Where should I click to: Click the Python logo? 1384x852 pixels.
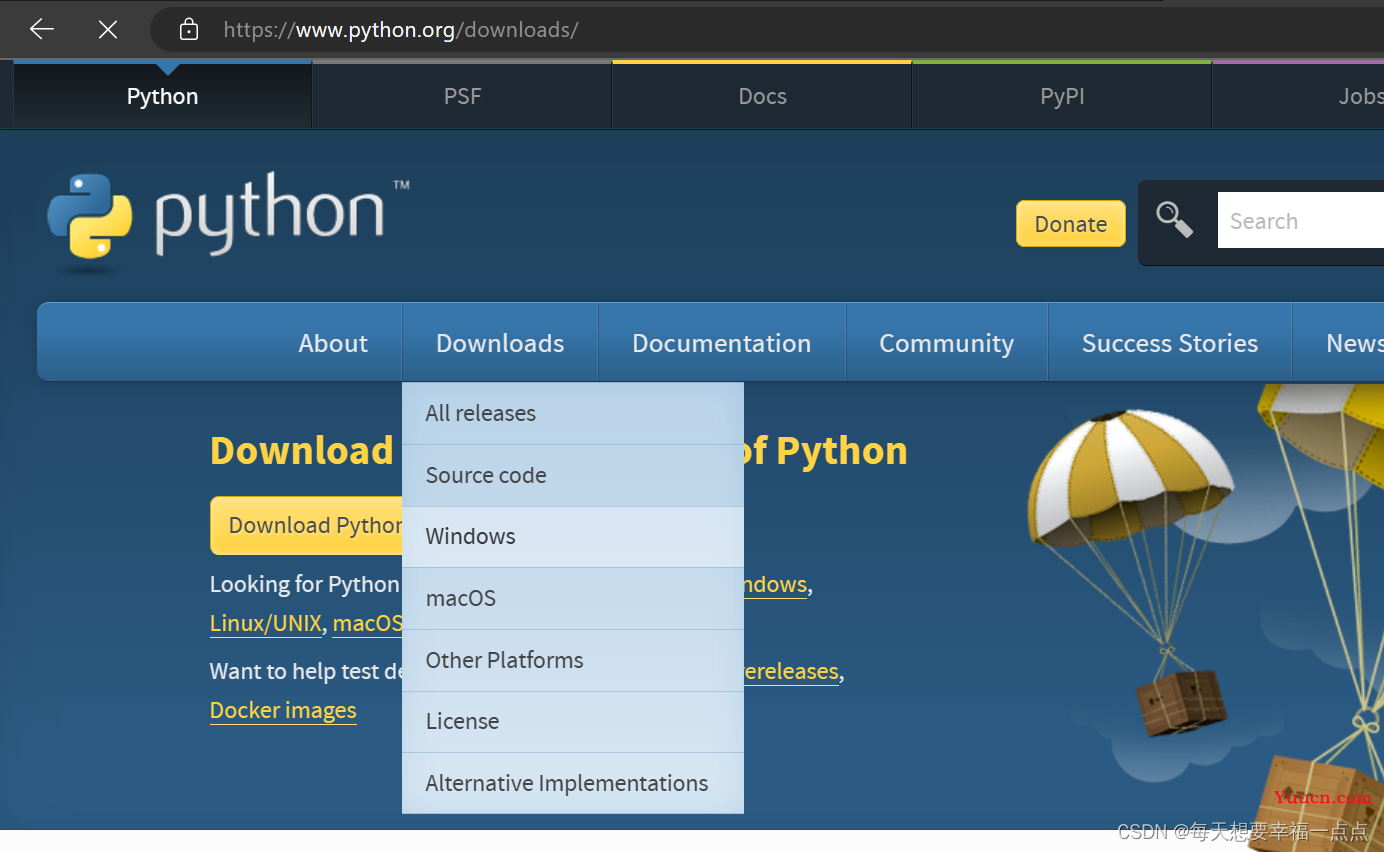[x=228, y=222]
